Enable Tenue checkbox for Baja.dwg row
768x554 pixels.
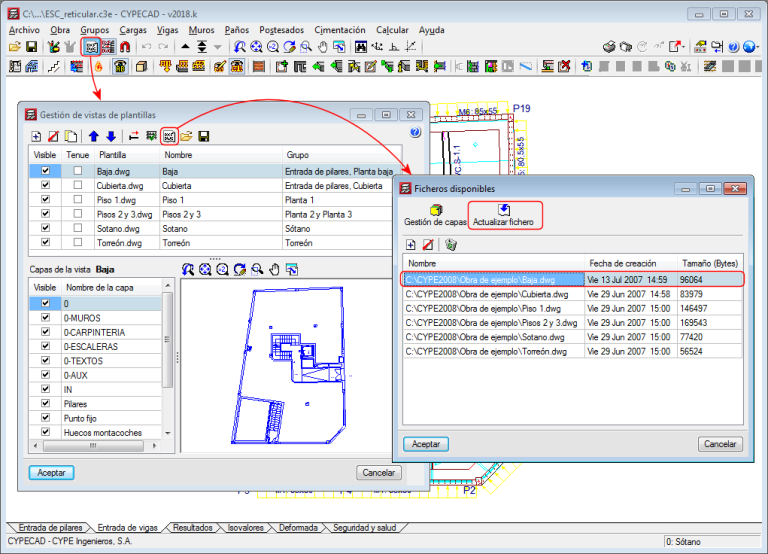click(x=77, y=171)
